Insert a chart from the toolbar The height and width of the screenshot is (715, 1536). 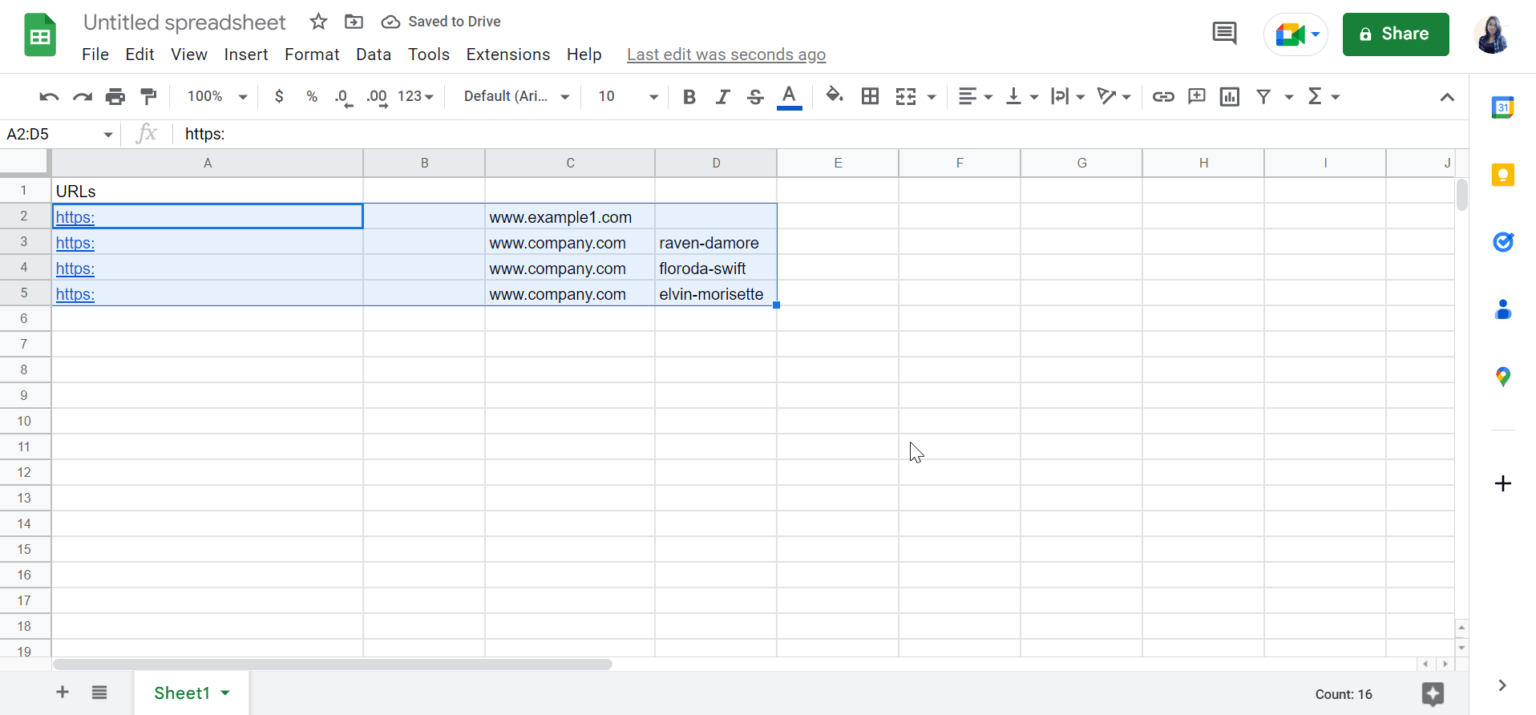pyautogui.click(x=1229, y=96)
